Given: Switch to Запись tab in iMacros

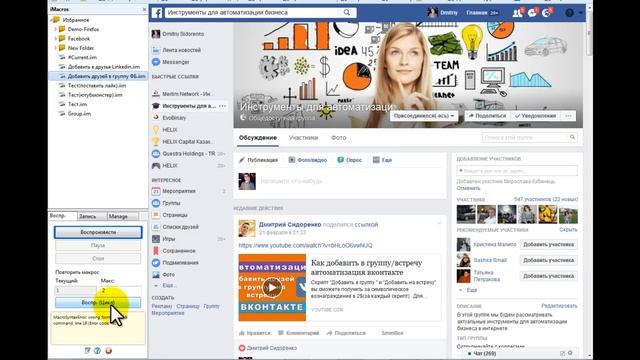Looking at the screenshot, I should [91, 216].
